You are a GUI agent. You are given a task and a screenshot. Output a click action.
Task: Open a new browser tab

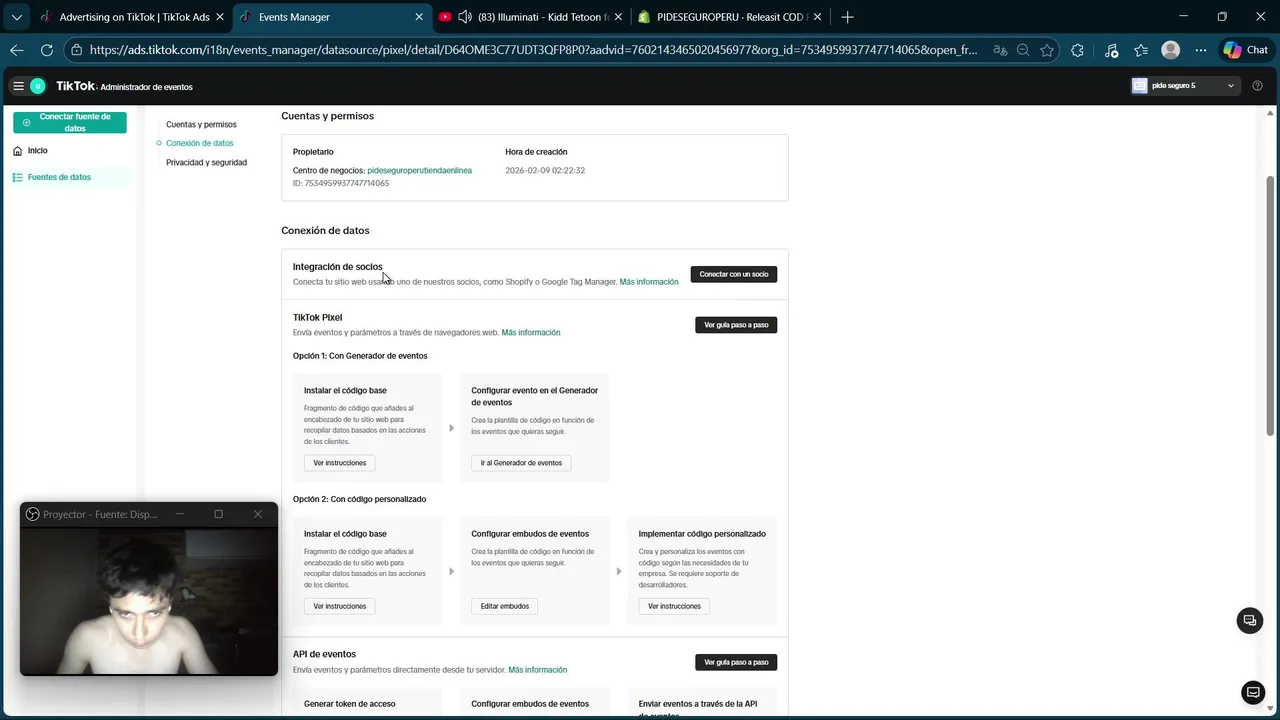tap(847, 17)
